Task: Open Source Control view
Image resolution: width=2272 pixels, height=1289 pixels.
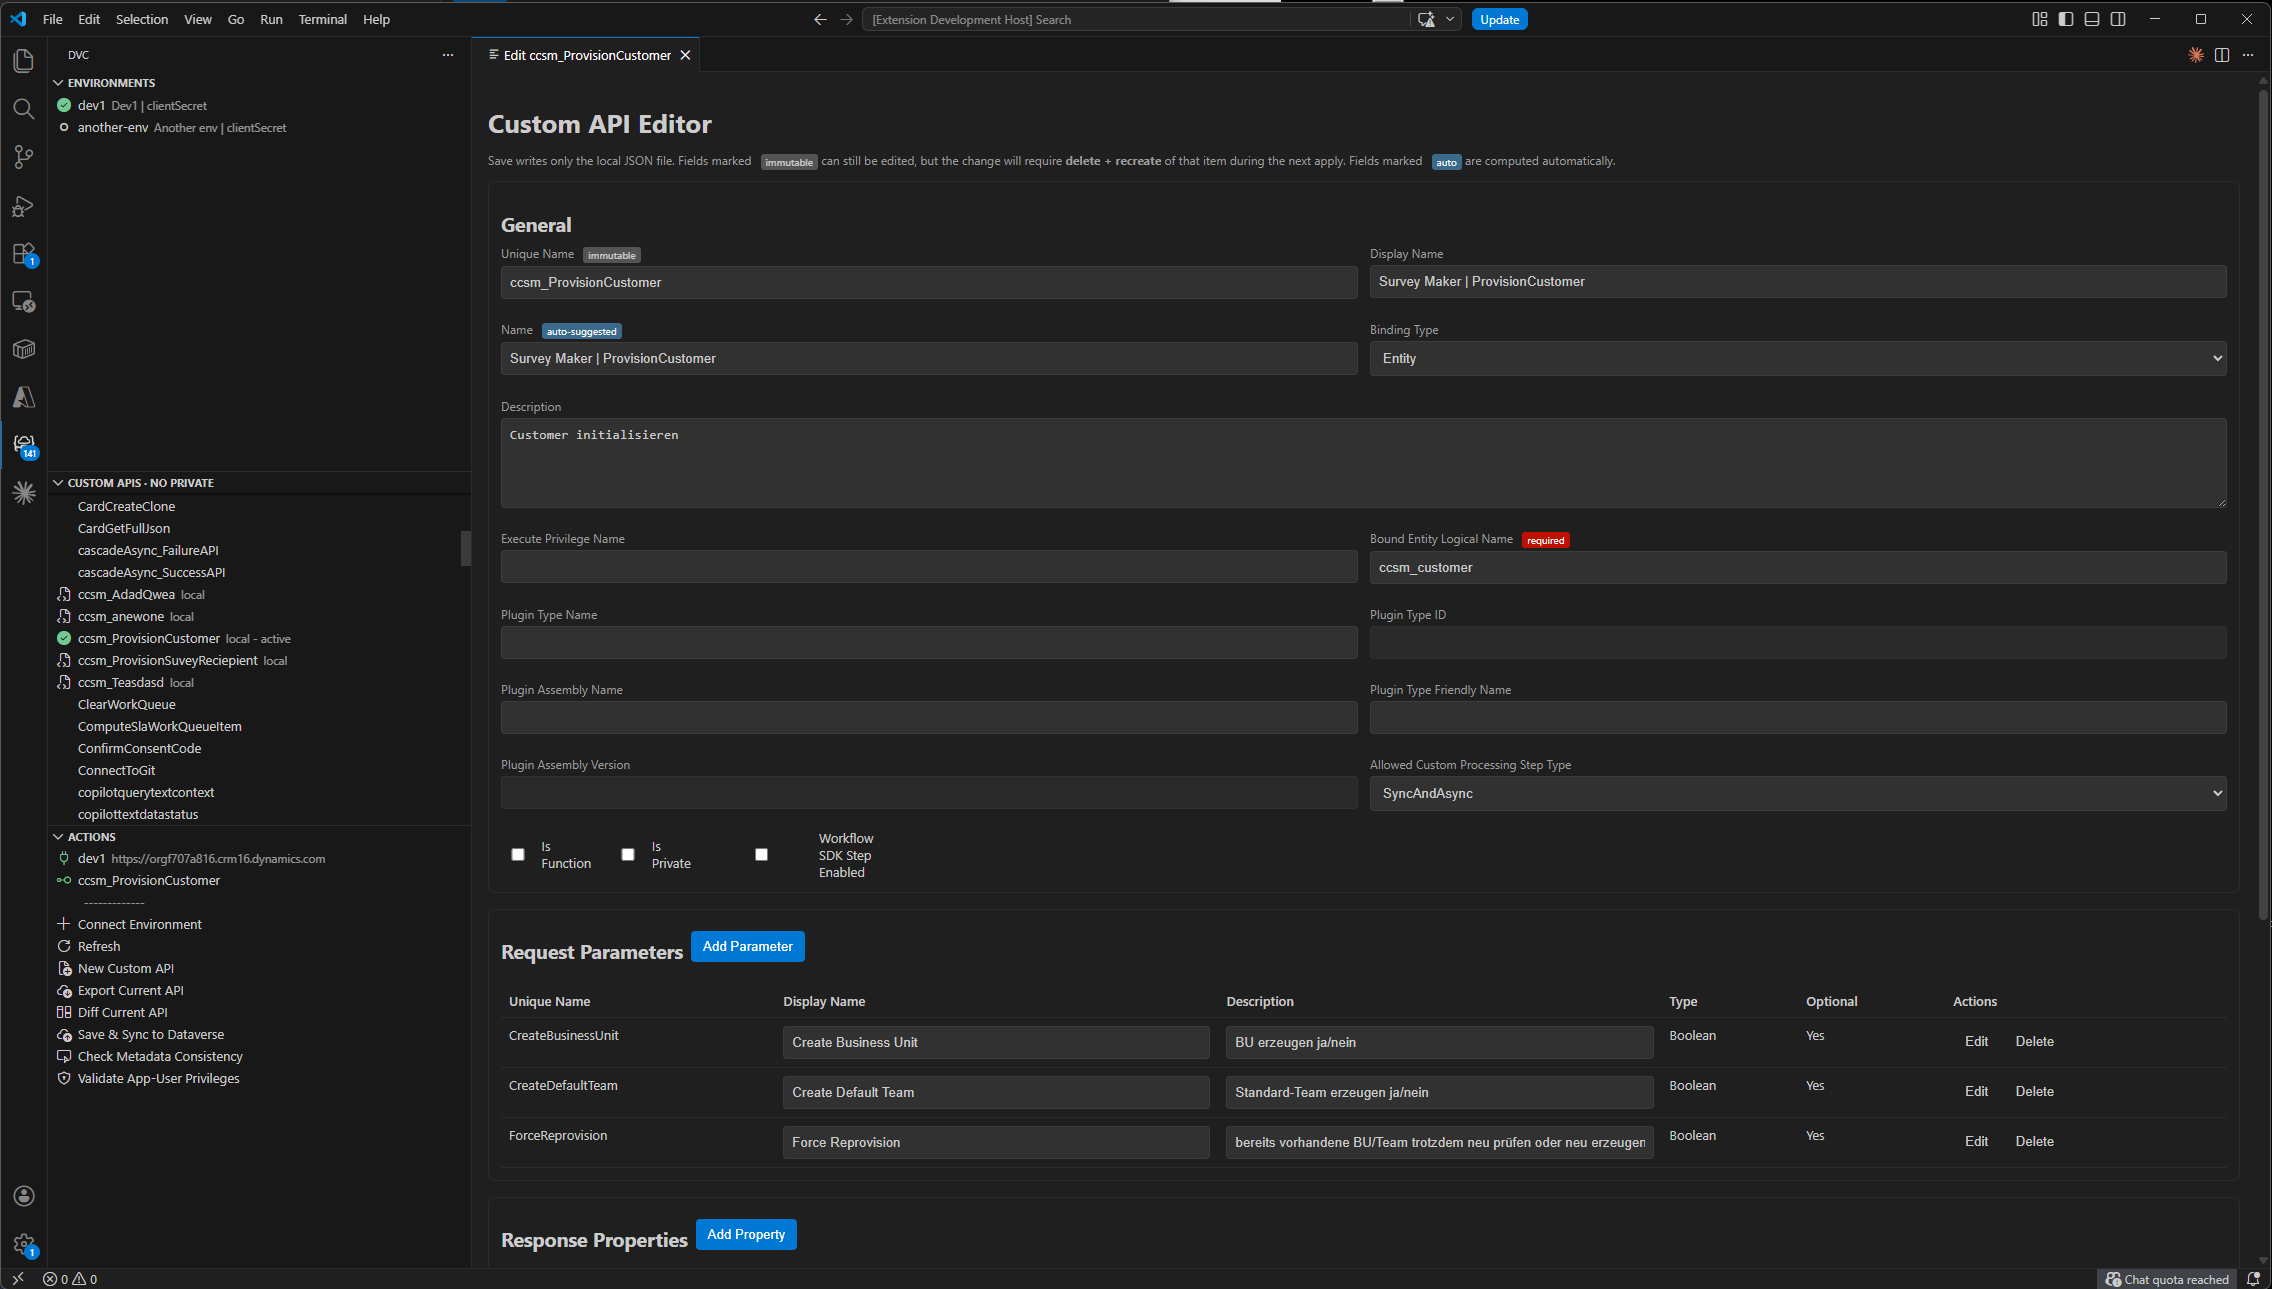Action: pos(24,157)
